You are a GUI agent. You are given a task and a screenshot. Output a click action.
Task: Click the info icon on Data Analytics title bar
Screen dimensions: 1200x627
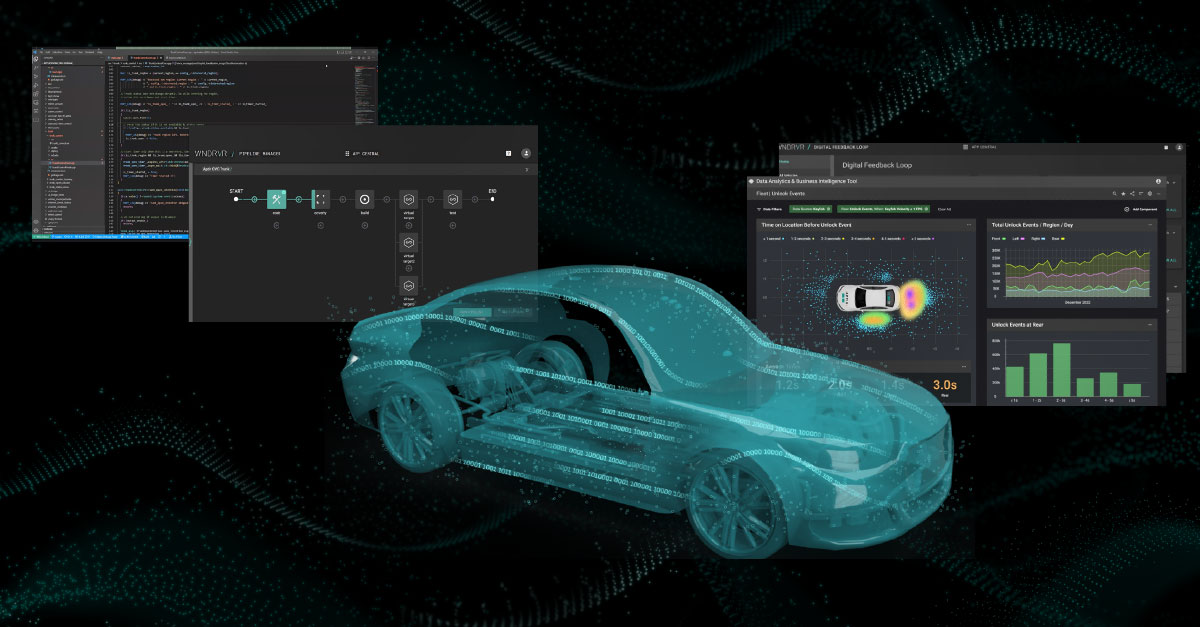tap(1158, 181)
